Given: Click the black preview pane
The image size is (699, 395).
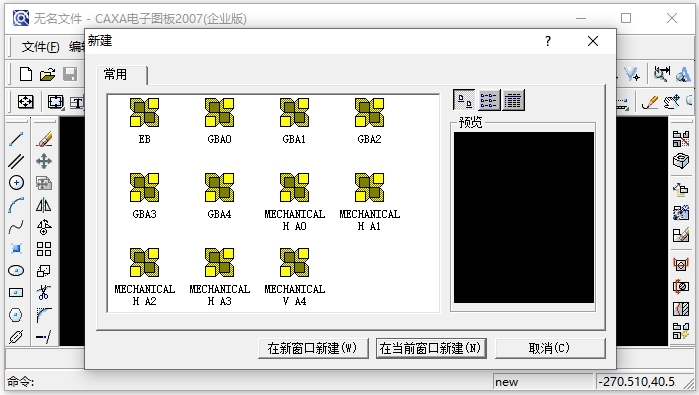Looking at the screenshot, I should pyautogui.click(x=524, y=218).
